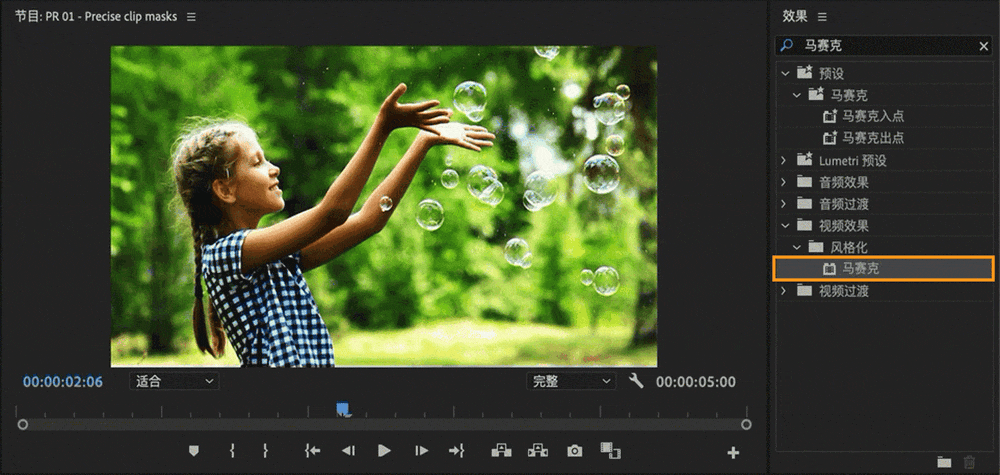Select the 马赛克 effect under 风格化
The image size is (1000, 475).
pos(884,269)
